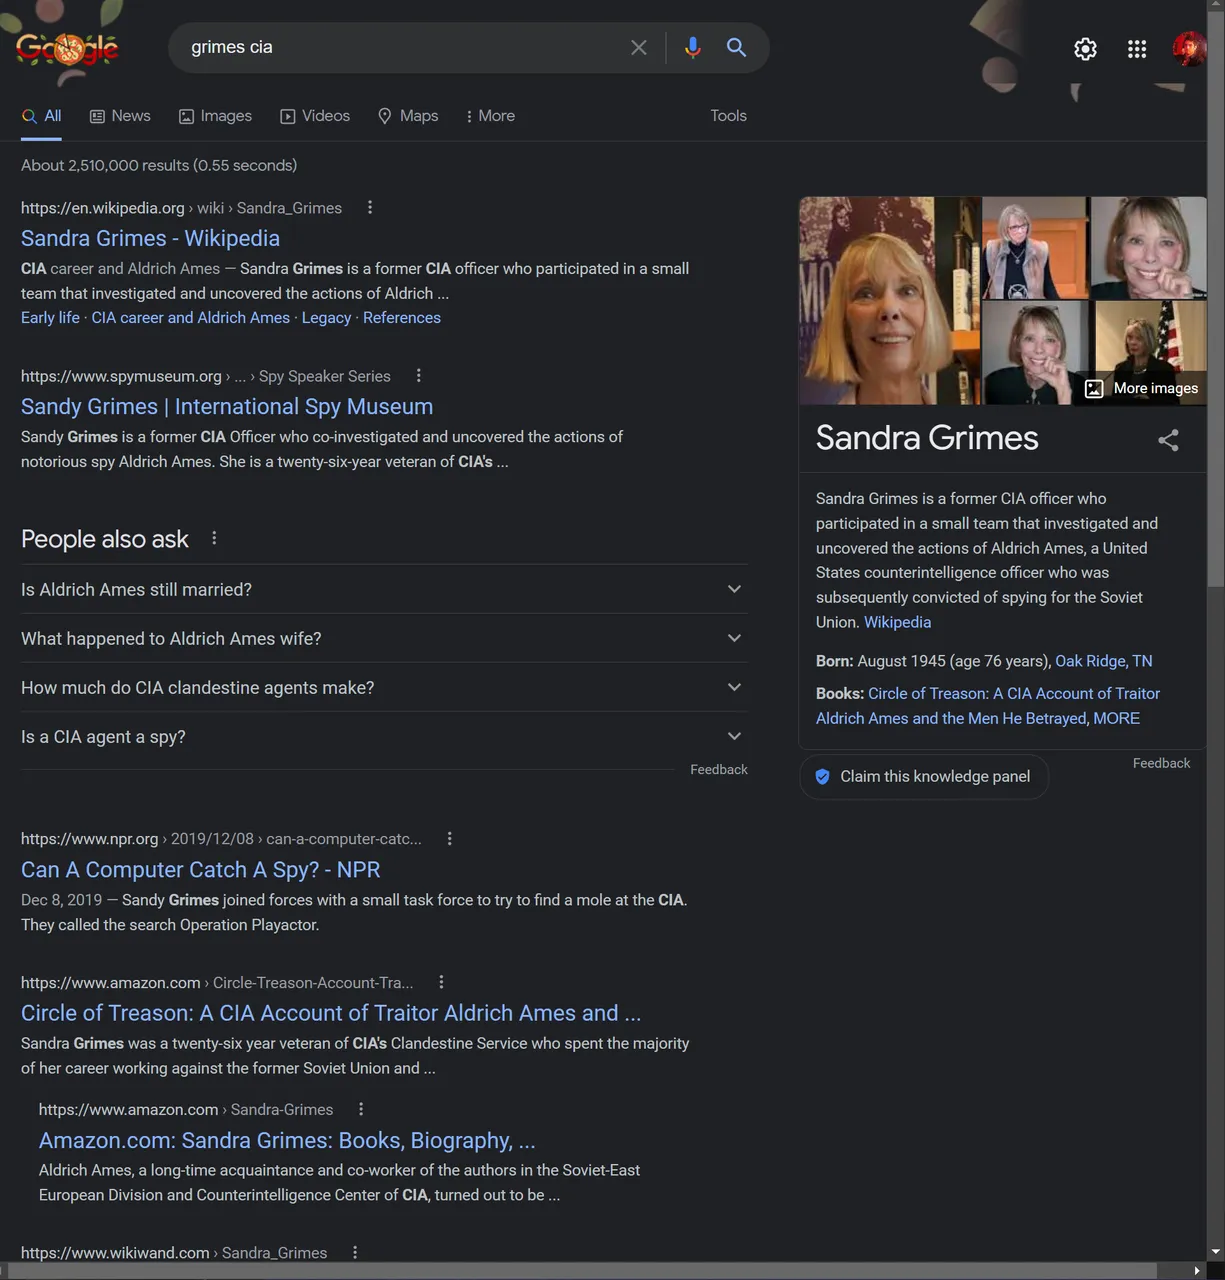The height and width of the screenshot is (1280, 1225).
Task: Click 'About 2,510,000 results' text
Action: [159, 165]
